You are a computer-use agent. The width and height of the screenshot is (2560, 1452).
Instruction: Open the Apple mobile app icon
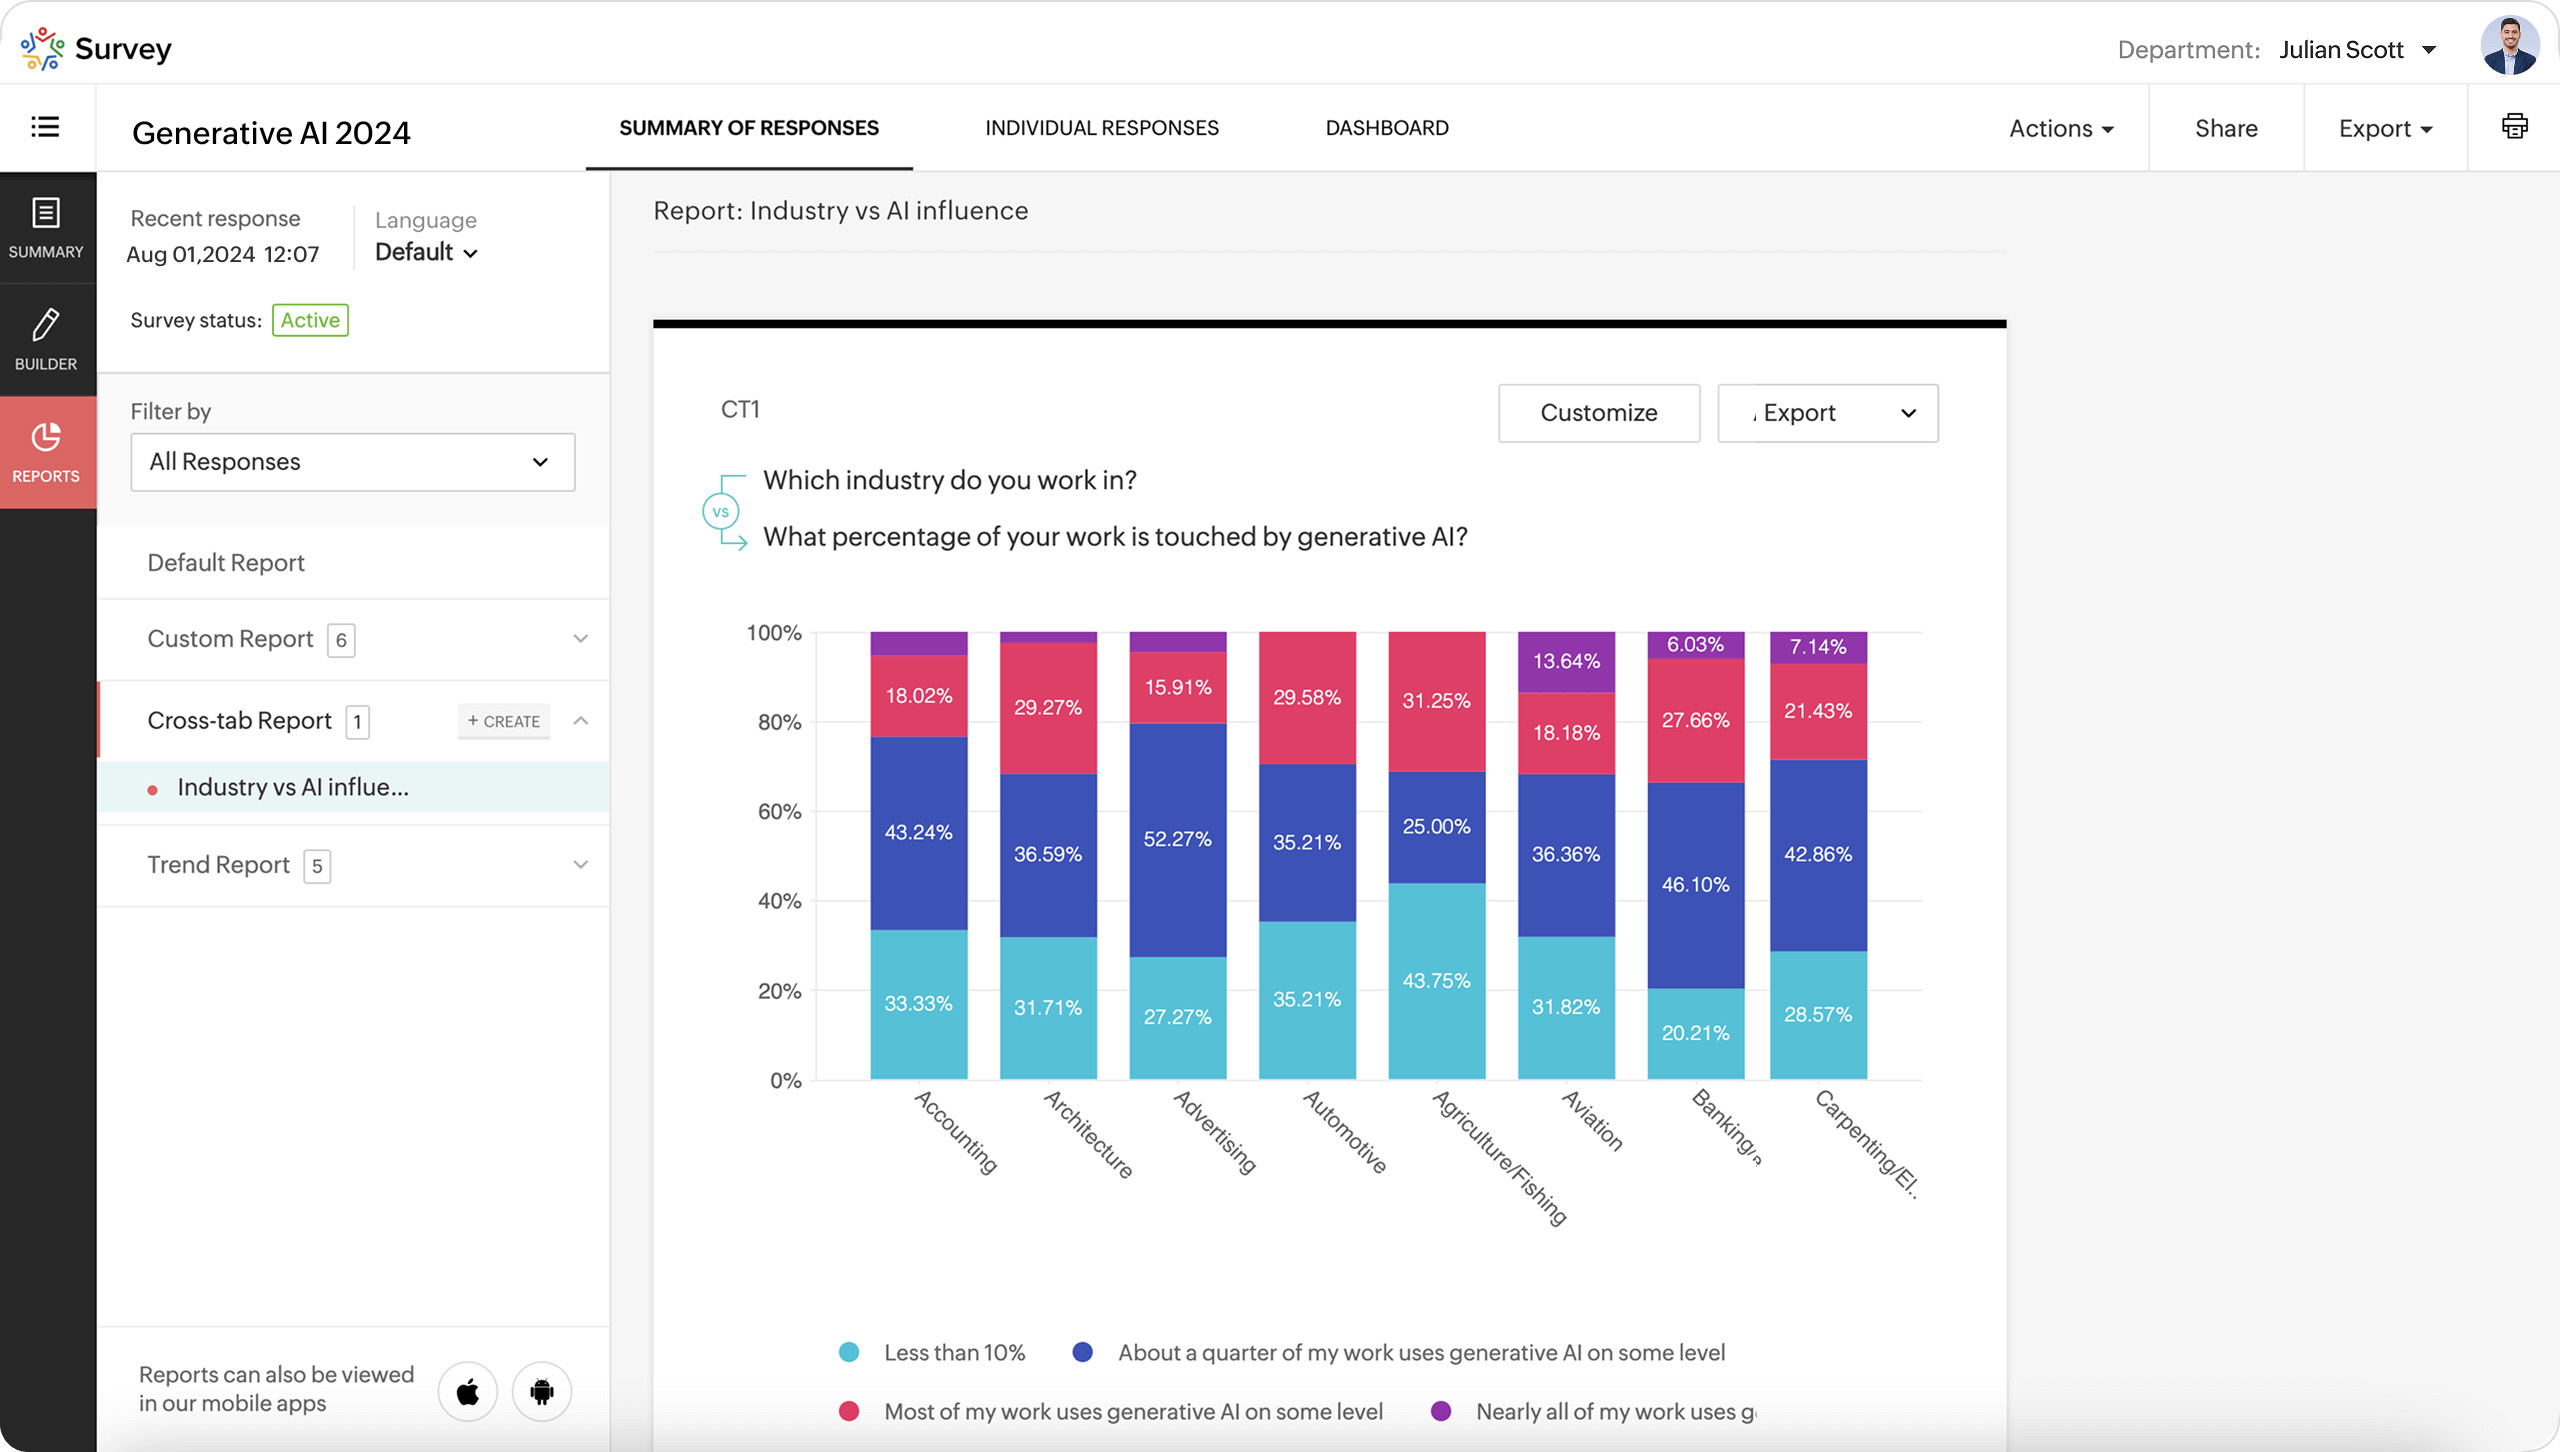pos(467,1391)
